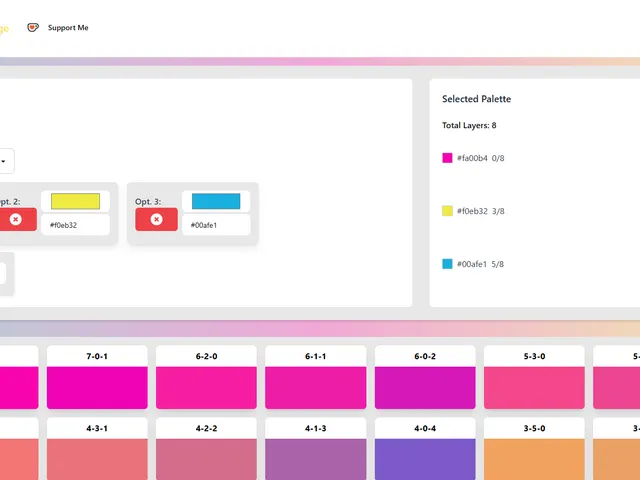This screenshot has height=480, width=640.
Task: Select the 6-2-0 color card
Action: point(207,377)
